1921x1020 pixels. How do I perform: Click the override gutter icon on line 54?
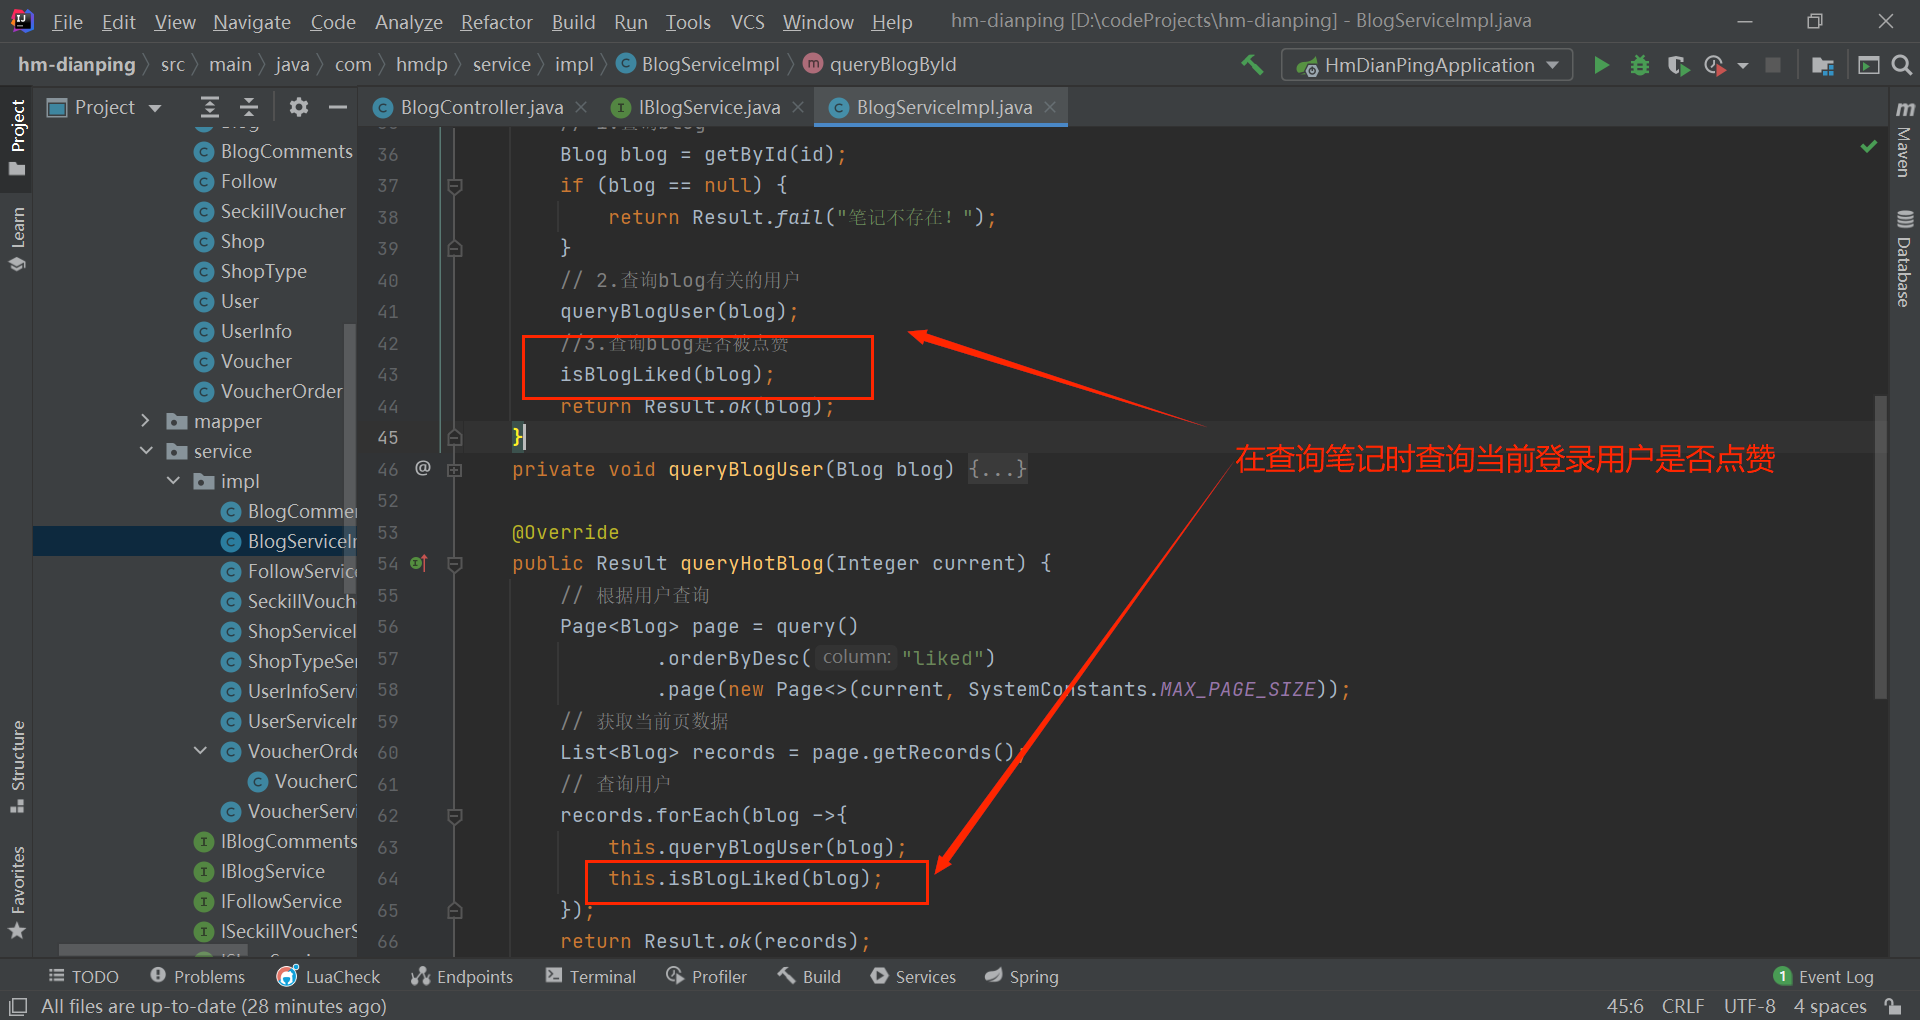tap(419, 564)
